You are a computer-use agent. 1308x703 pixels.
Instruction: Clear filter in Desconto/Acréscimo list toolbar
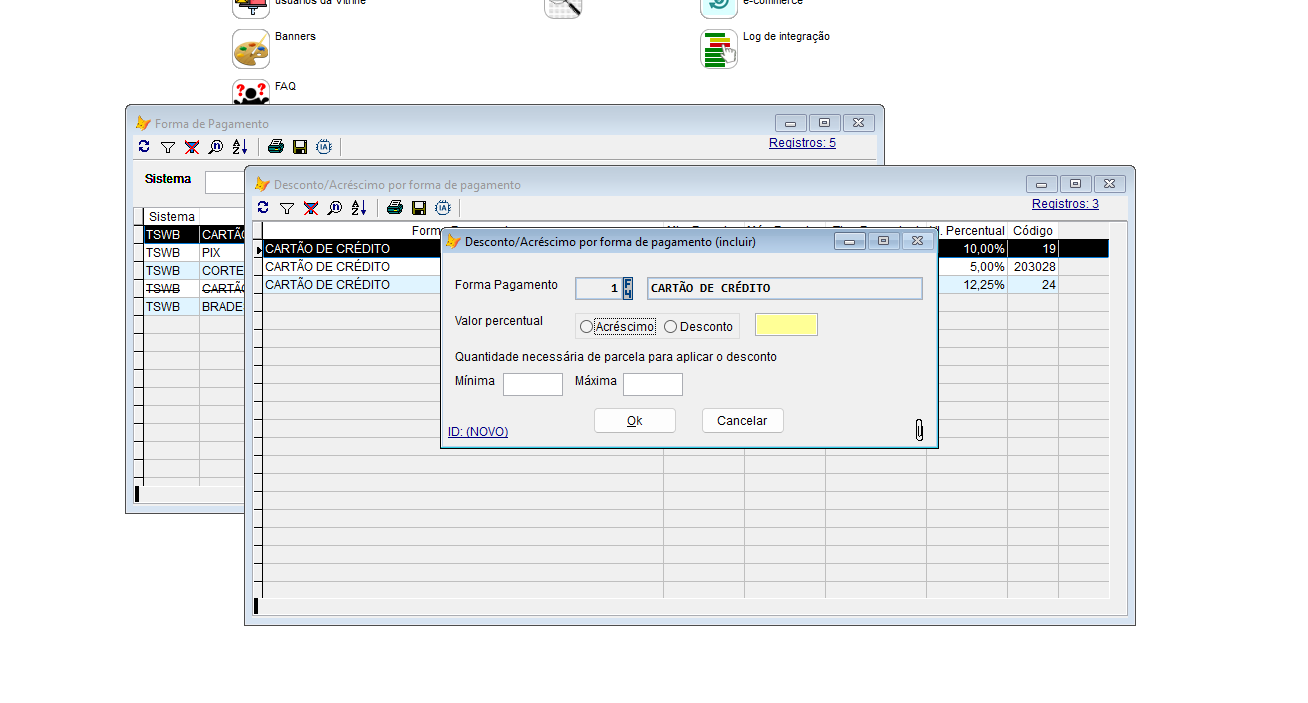tap(311, 208)
